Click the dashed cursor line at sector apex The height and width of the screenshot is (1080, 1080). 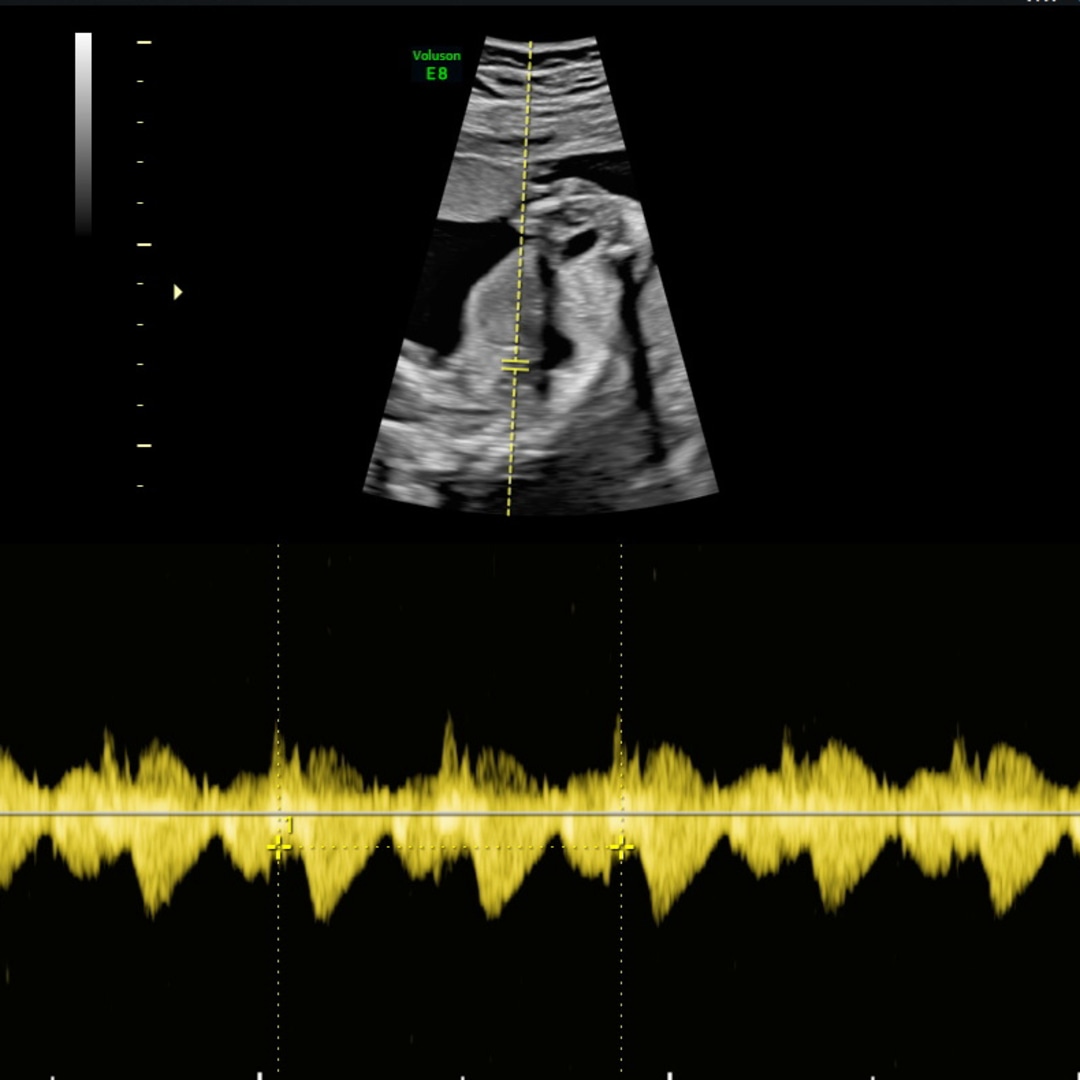530,50
